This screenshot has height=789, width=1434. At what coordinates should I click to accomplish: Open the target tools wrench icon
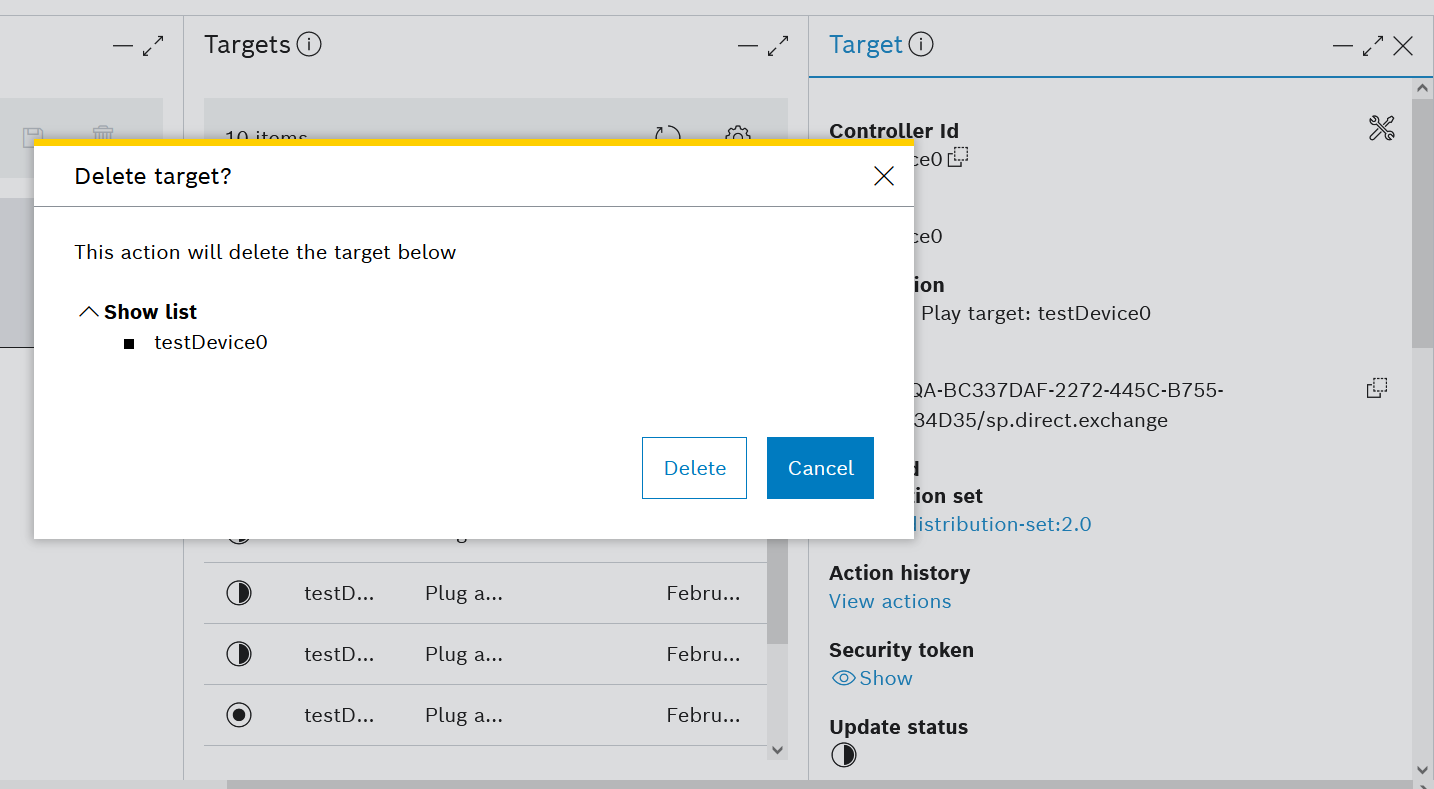click(x=1381, y=128)
